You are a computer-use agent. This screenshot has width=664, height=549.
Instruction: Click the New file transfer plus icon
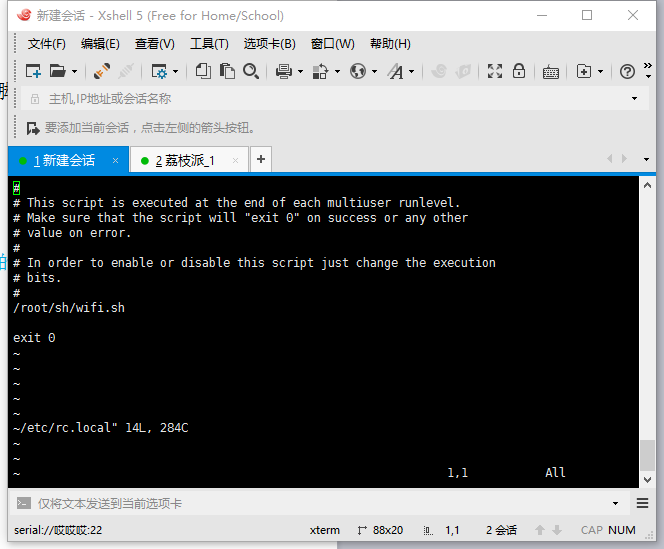584,71
